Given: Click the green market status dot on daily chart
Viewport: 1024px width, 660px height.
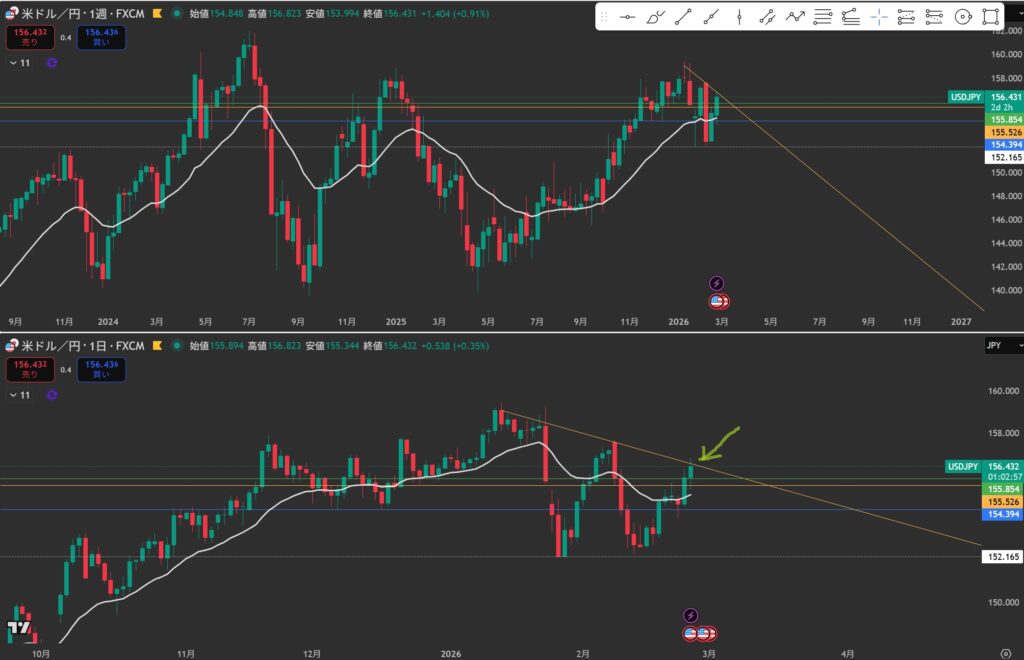Looking at the screenshot, I should [178, 346].
